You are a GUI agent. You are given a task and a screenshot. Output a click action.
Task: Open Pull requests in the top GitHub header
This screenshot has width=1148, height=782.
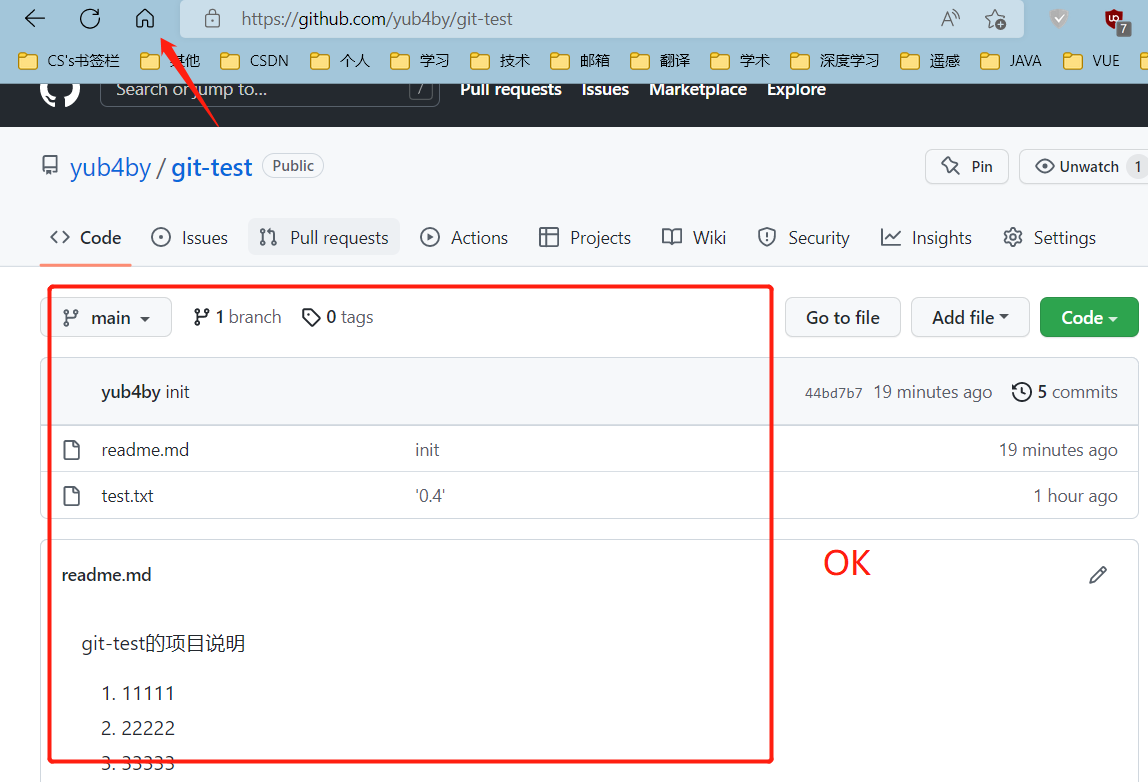(511, 89)
